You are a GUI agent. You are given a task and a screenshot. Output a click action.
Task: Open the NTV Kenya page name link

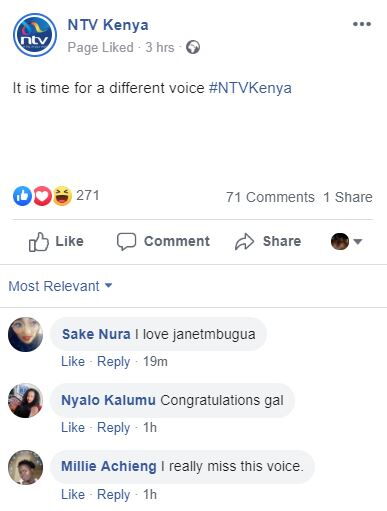tap(108, 25)
